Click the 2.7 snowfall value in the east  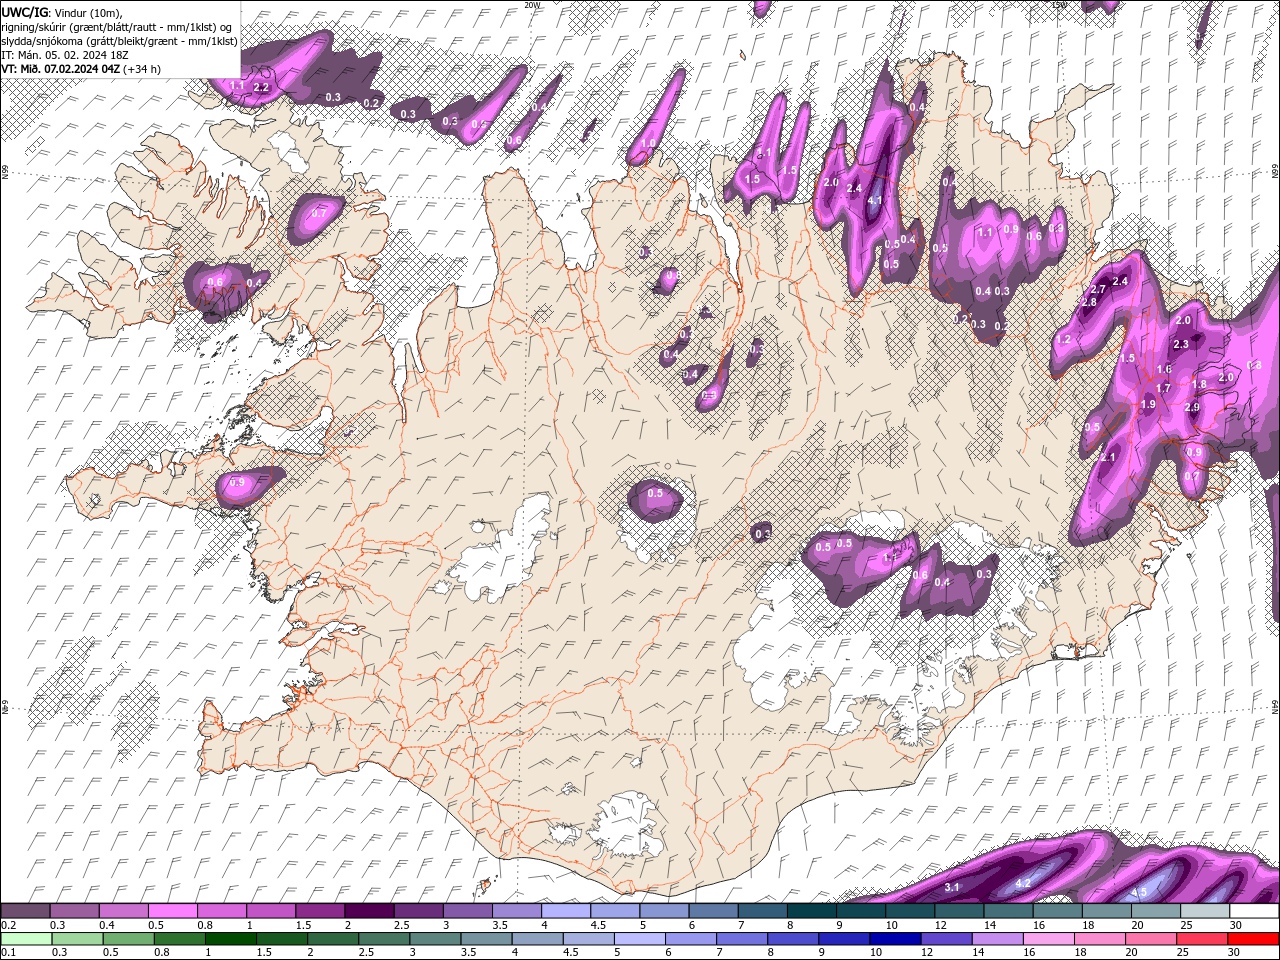[x=1098, y=289]
